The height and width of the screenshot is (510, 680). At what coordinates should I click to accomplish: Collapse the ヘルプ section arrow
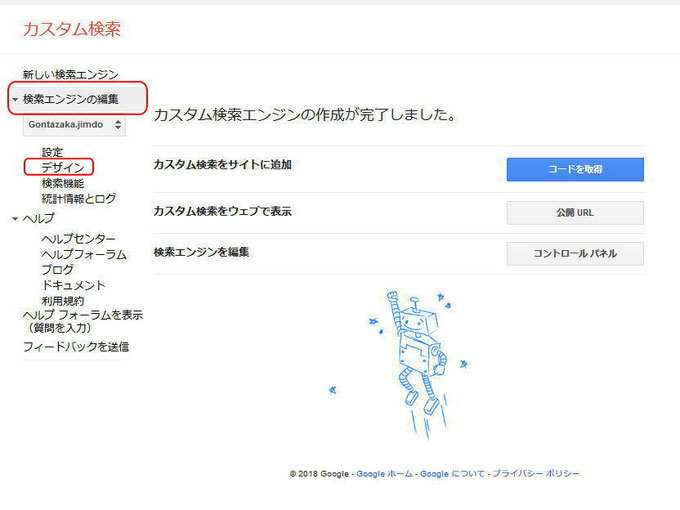point(15,219)
